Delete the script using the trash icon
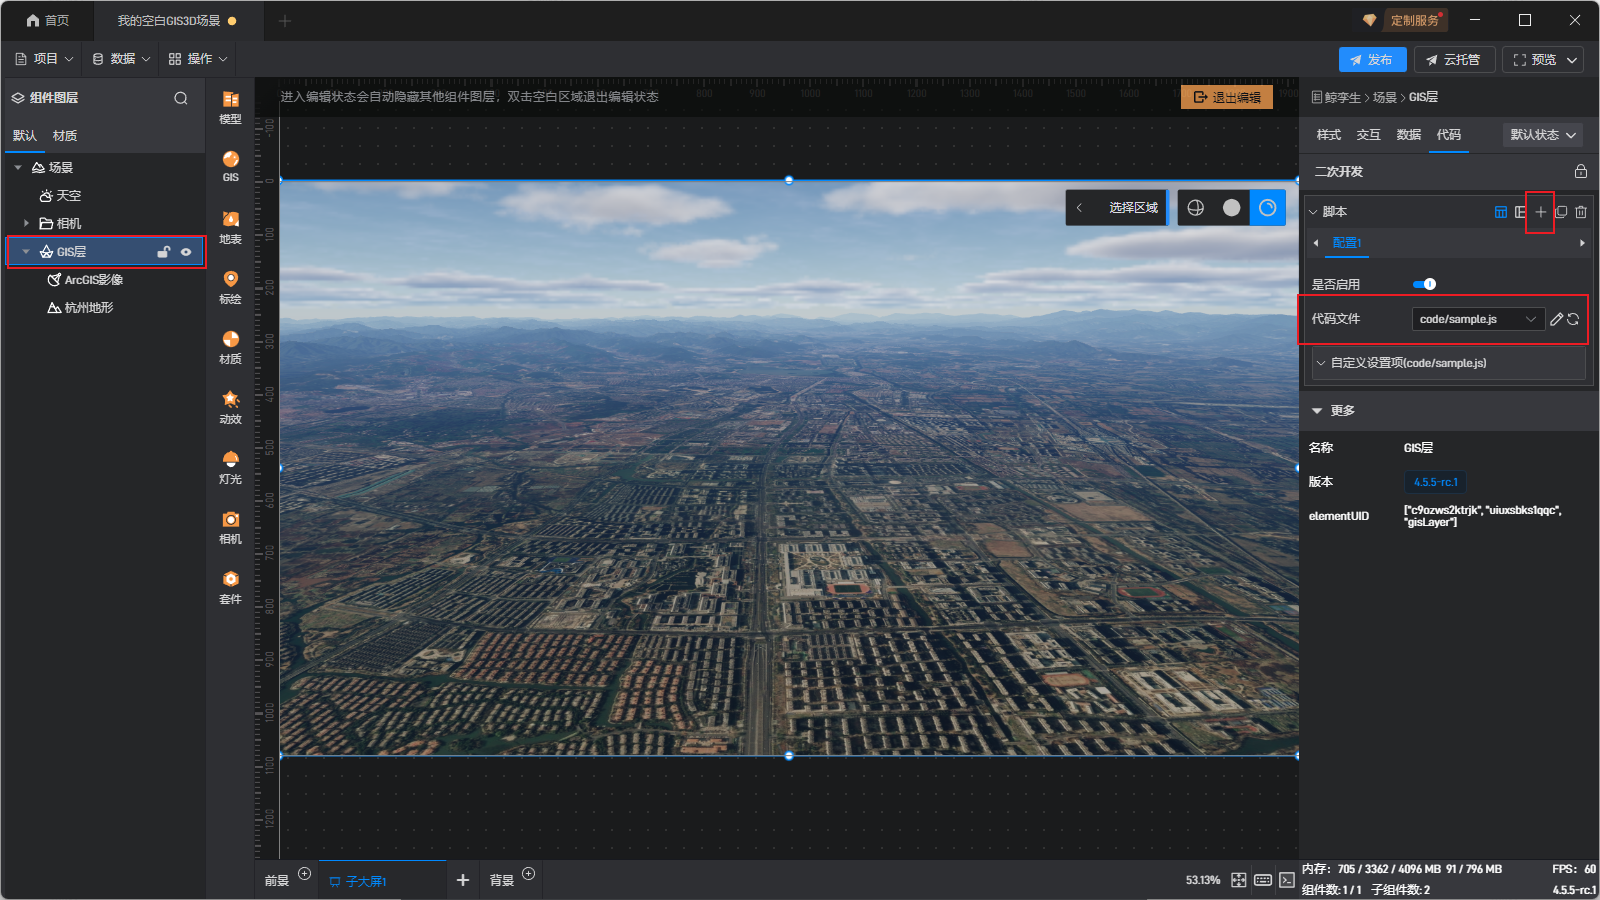The height and width of the screenshot is (900, 1600). [x=1581, y=212]
